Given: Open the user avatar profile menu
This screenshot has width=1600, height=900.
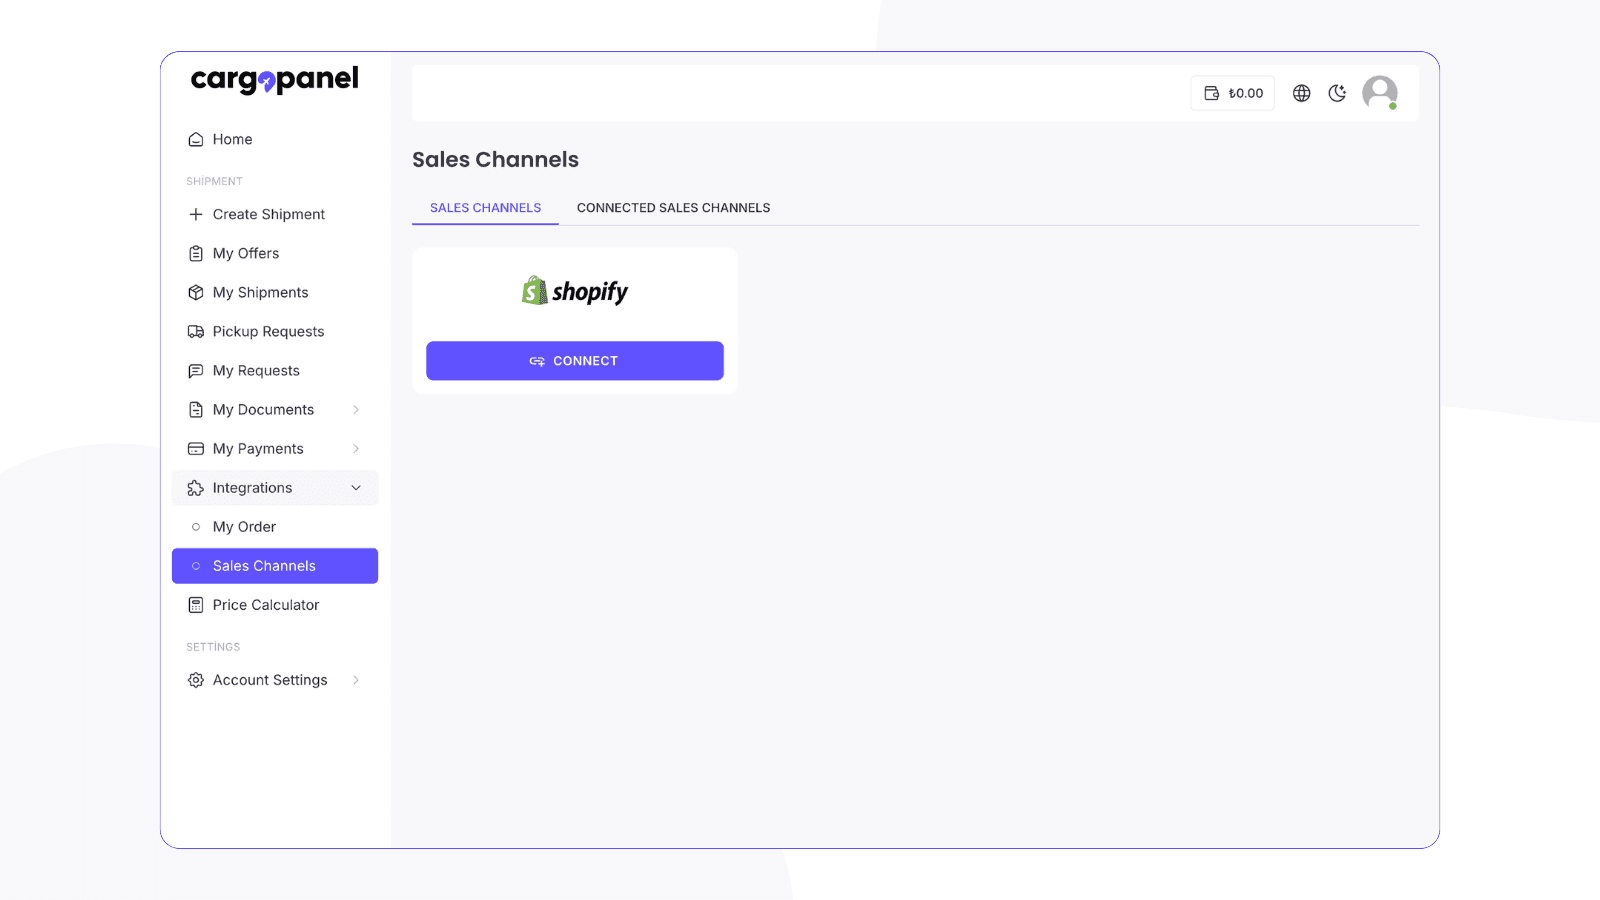Looking at the screenshot, I should [1380, 93].
